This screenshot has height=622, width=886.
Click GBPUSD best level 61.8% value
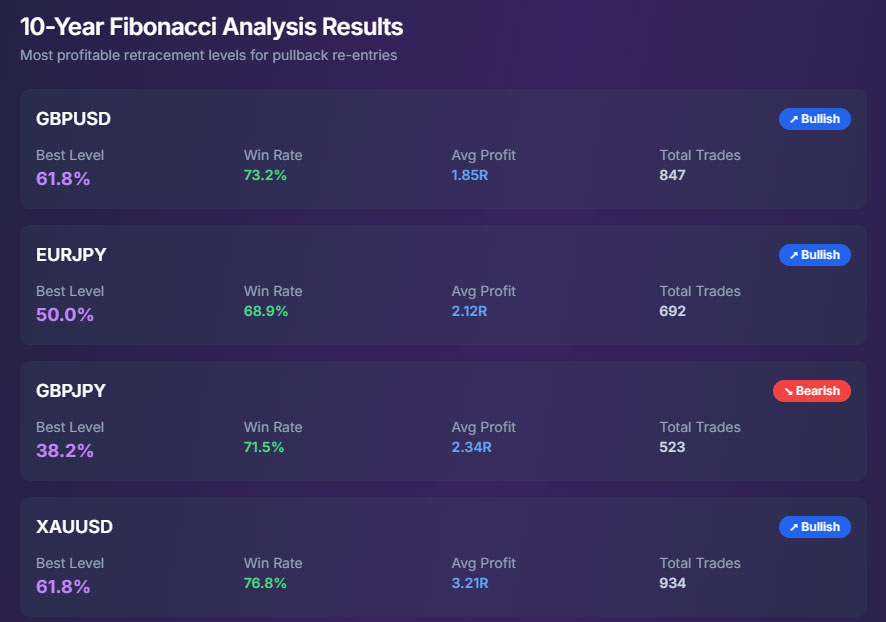(63, 179)
